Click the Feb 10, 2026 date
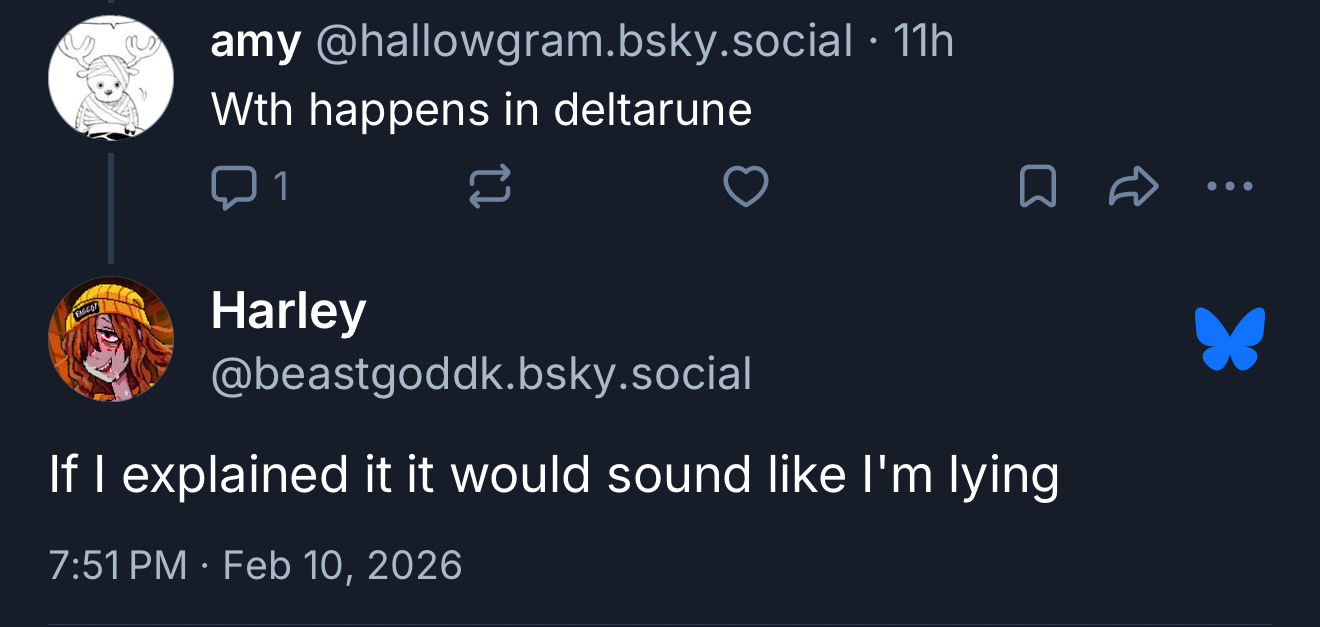The width and height of the screenshot is (1320, 627). 342,565
